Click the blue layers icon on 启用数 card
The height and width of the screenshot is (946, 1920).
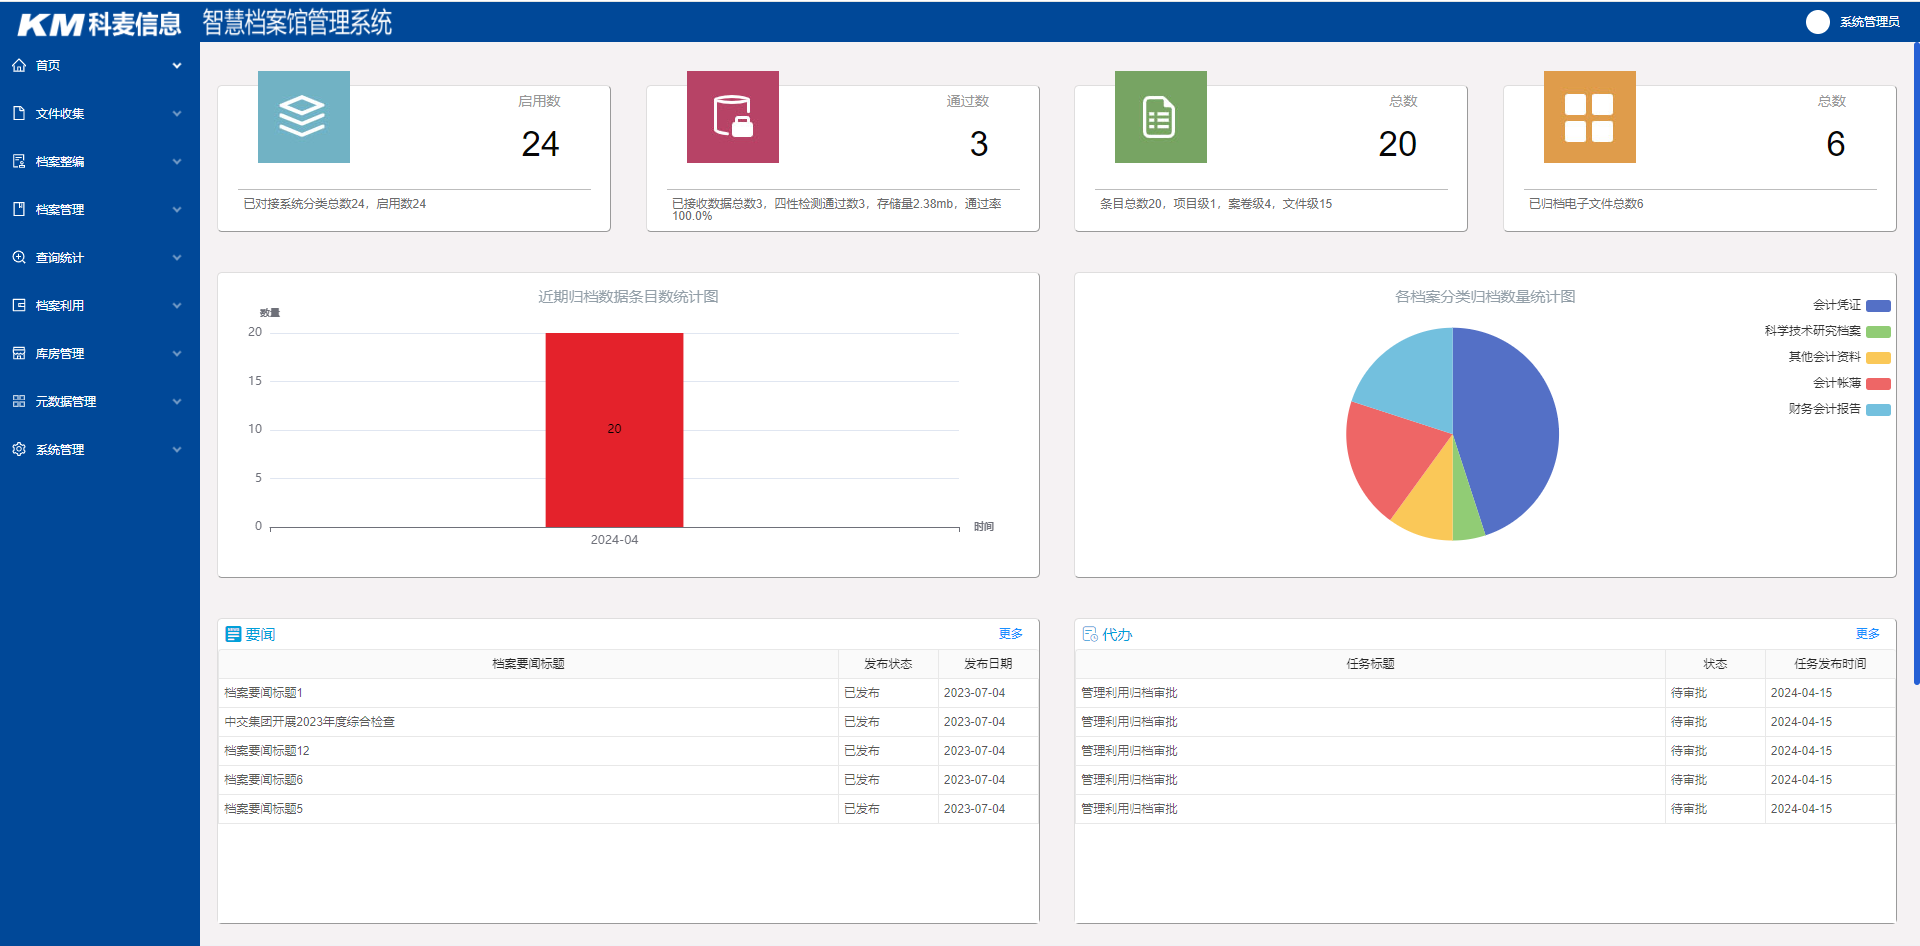coord(304,117)
